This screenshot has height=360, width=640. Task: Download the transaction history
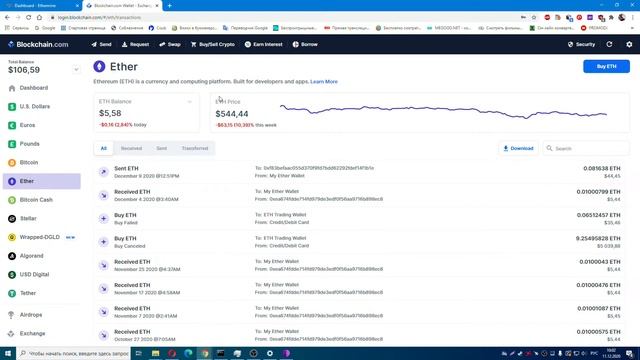tap(518, 148)
